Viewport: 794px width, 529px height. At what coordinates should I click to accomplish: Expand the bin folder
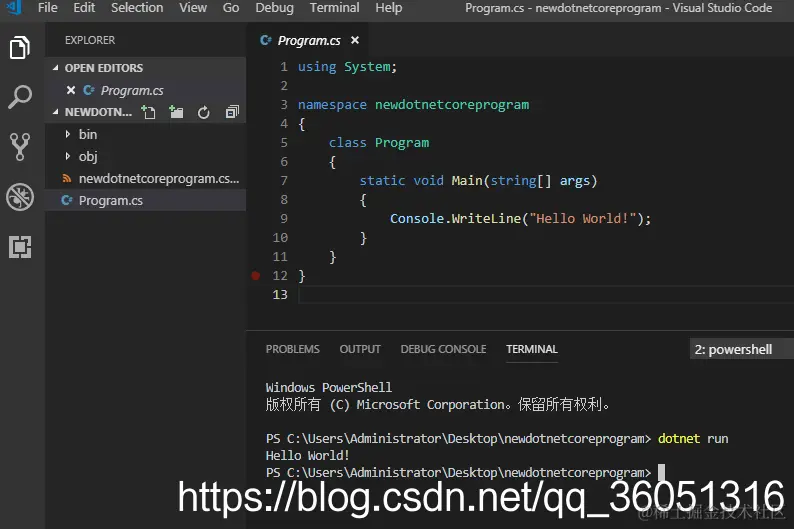pyautogui.click(x=67, y=134)
